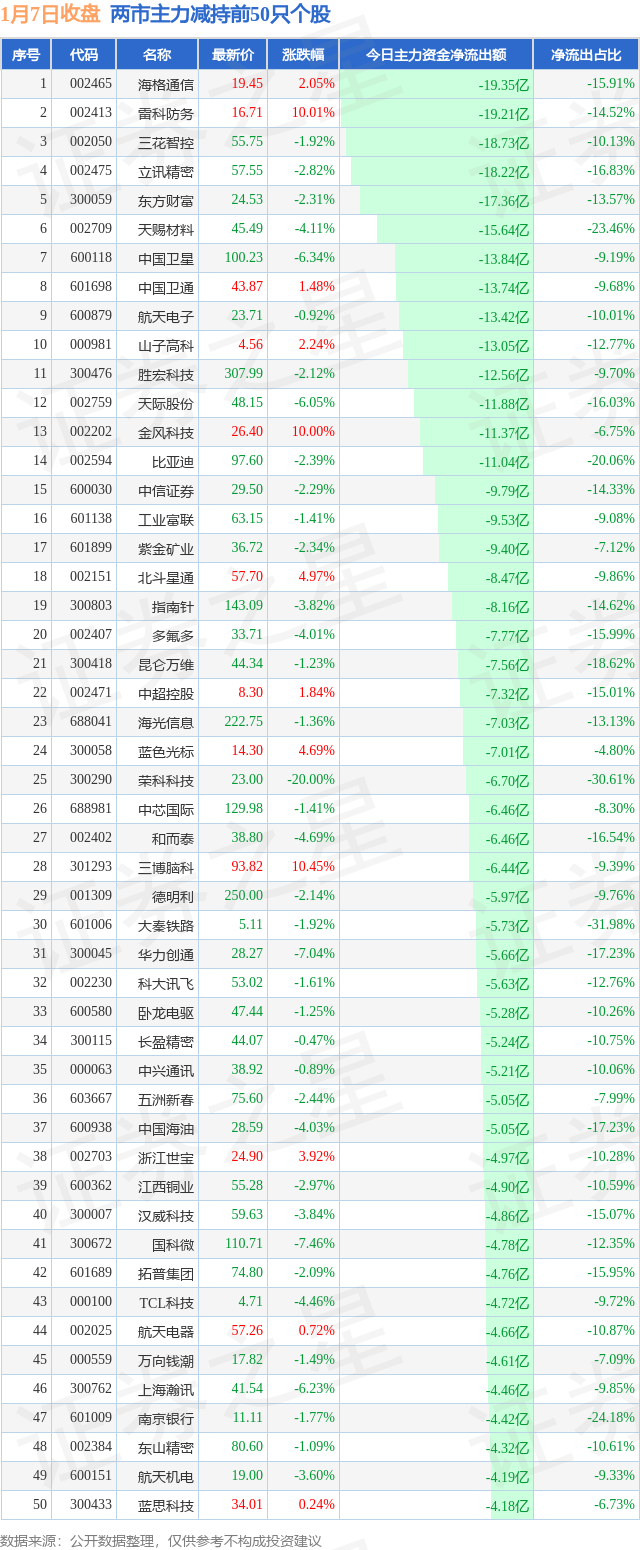Viewport: 640px width, 1550px height.
Task: Click the stock name 三花智控
Action: (x=166, y=142)
